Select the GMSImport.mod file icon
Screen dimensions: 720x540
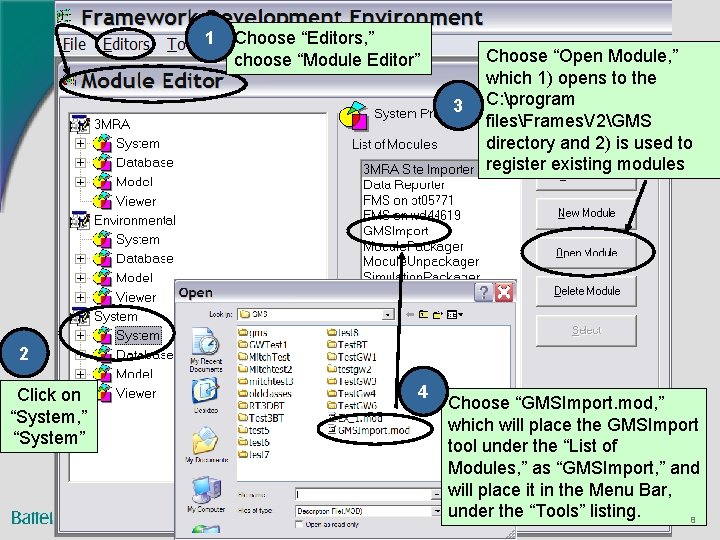coord(332,430)
